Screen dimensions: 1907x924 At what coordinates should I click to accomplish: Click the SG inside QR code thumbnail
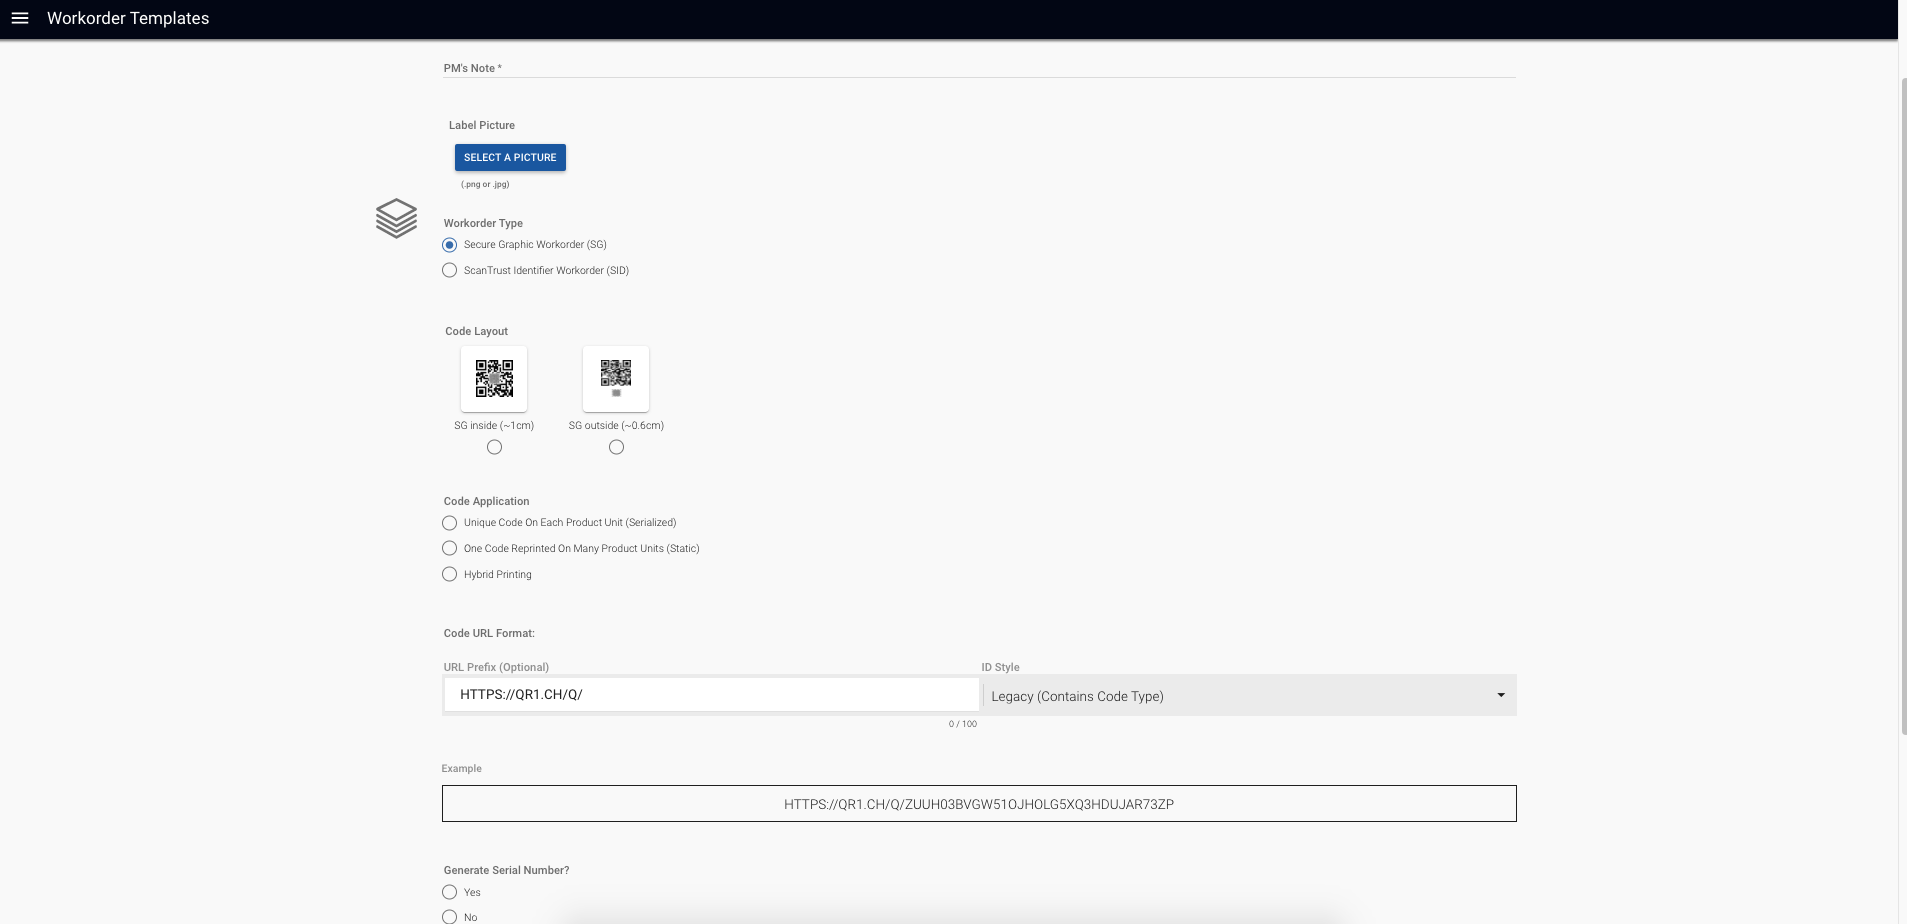pos(494,379)
